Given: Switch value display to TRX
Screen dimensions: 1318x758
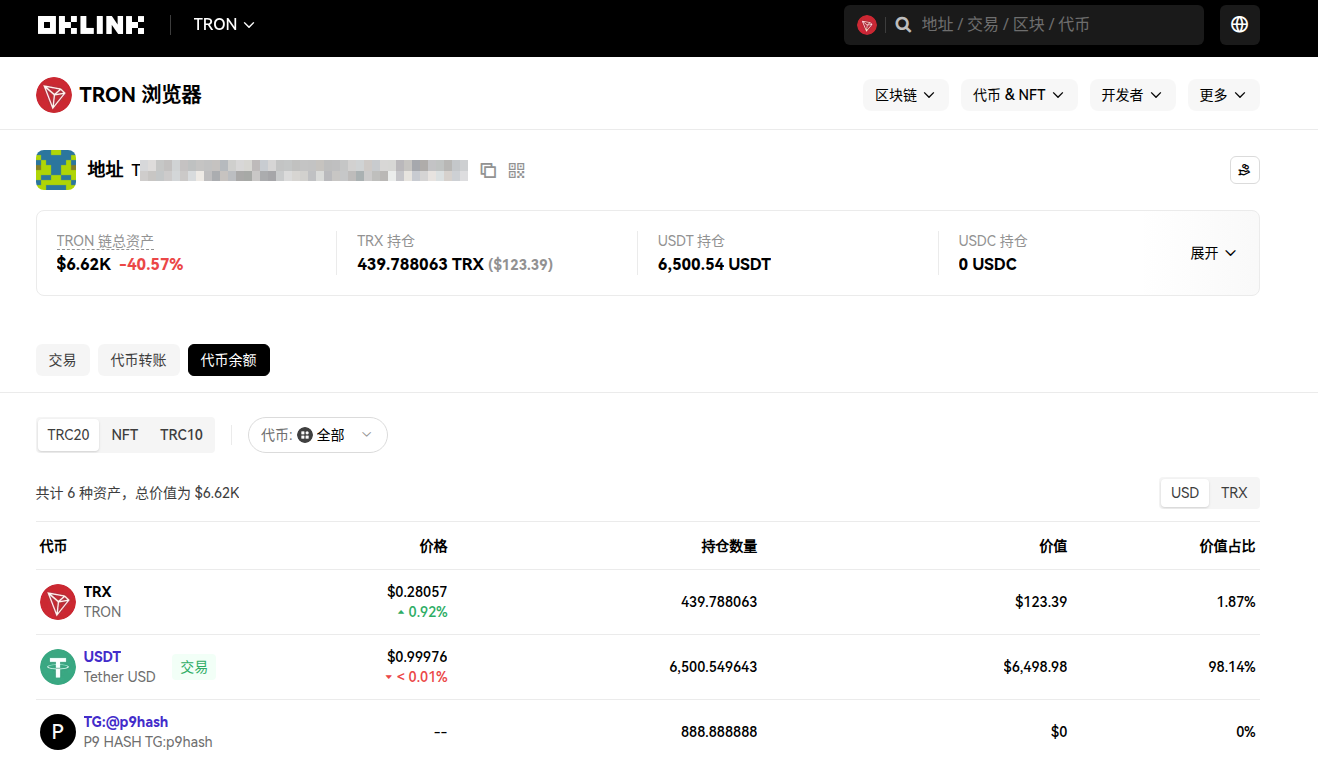Looking at the screenshot, I should point(1234,493).
